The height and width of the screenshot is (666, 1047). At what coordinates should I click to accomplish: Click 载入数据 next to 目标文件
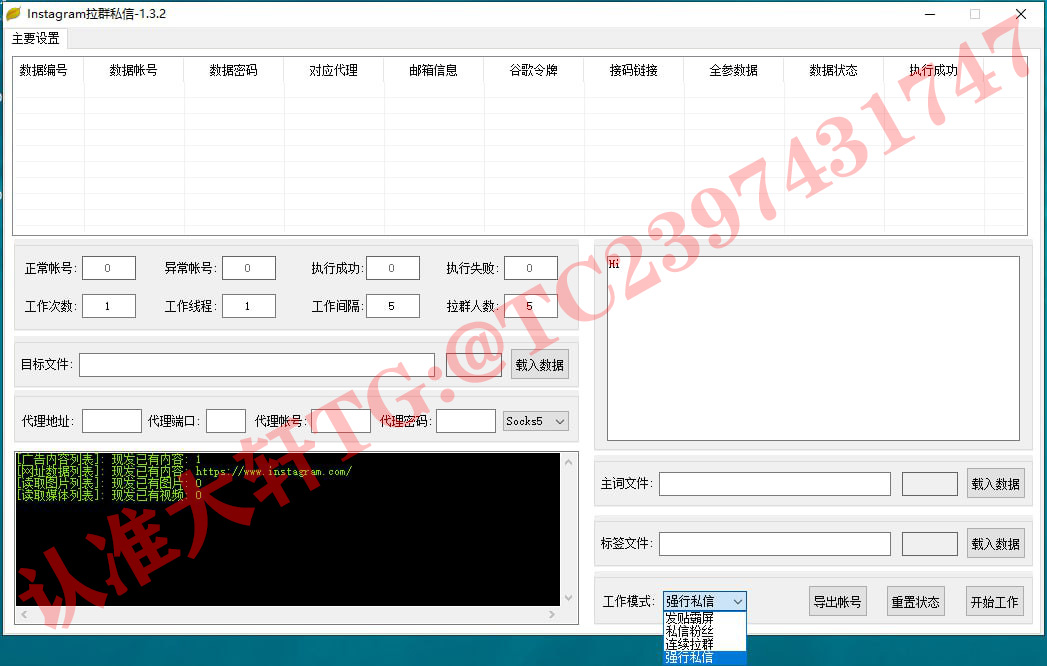[x=540, y=365]
